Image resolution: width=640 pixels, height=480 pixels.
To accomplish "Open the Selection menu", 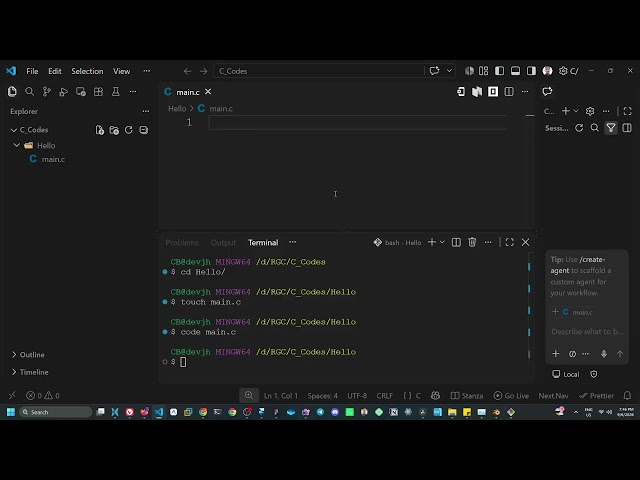I will [87, 71].
